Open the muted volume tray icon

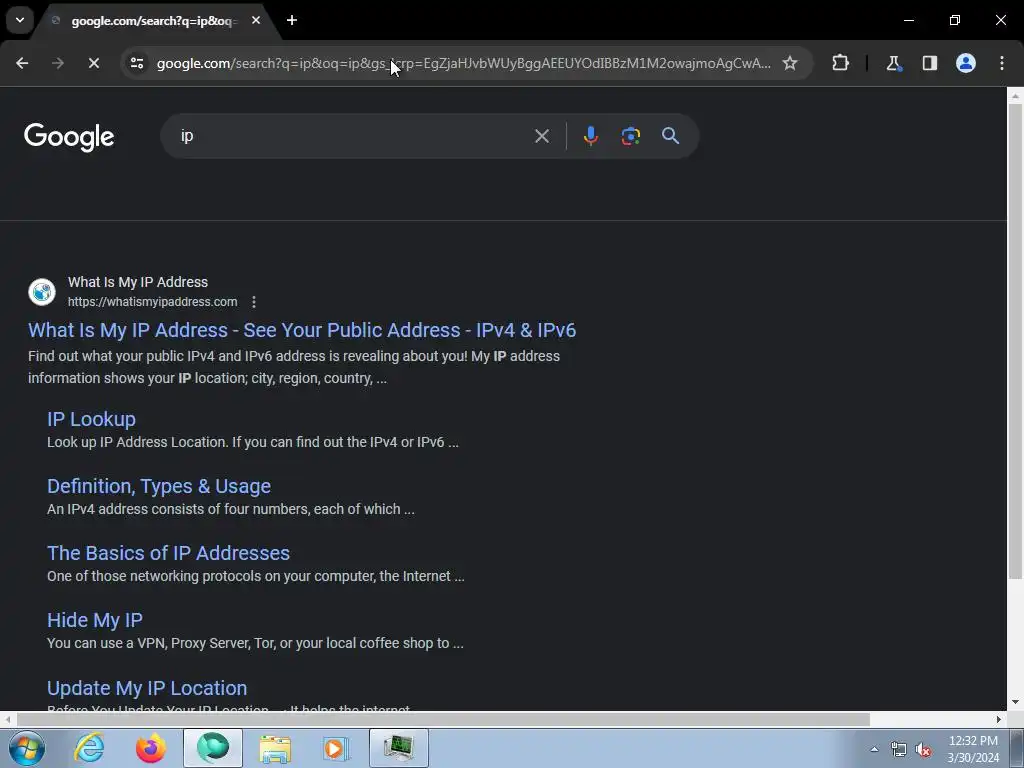pos(923,749)
